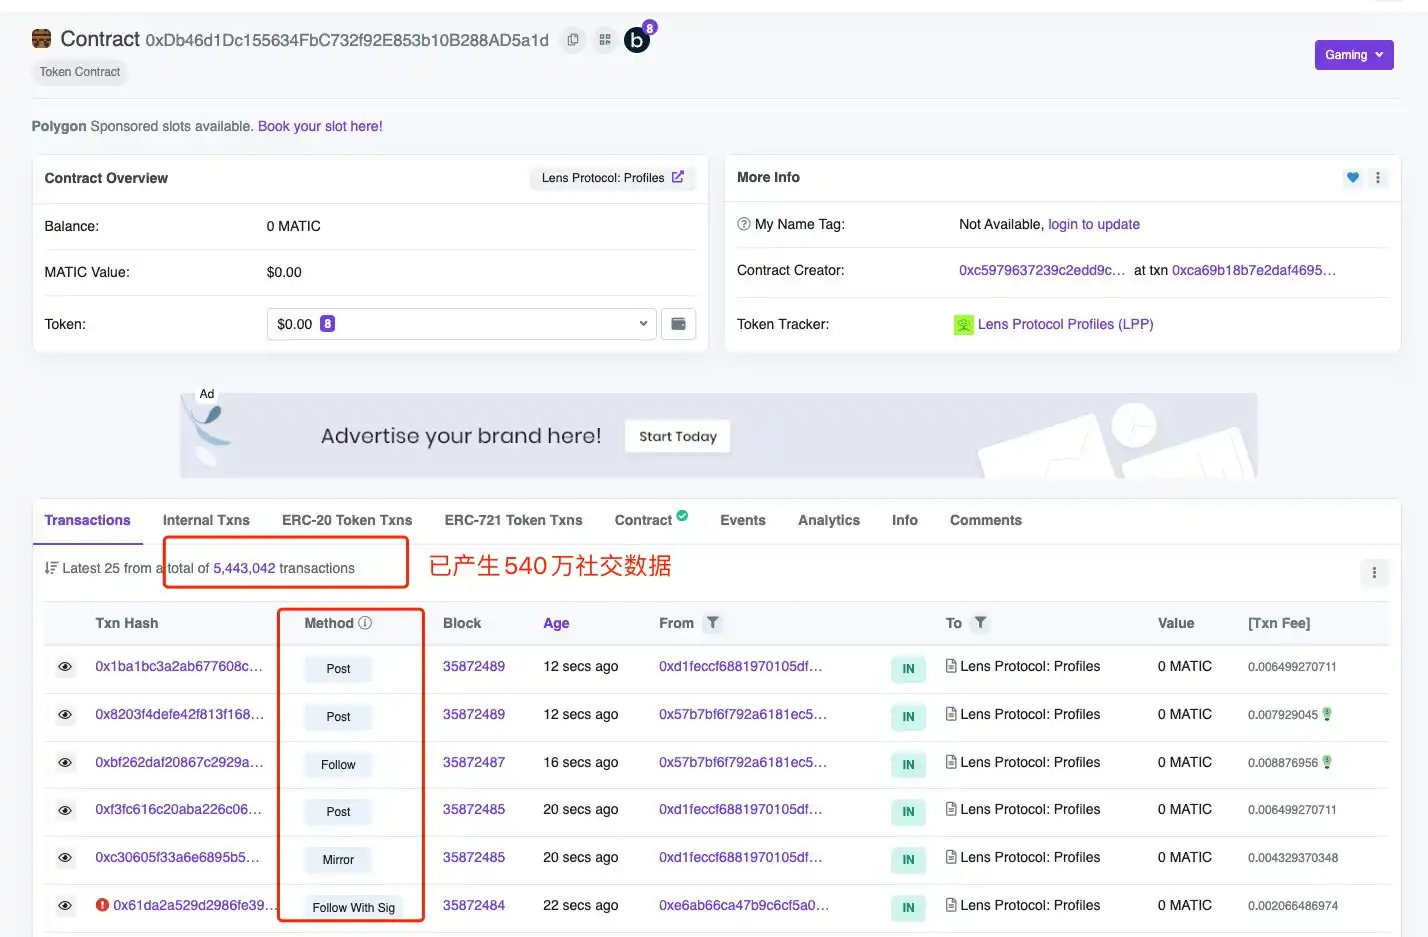Image resolution: width=1428 pixels, height=937 pixels.
Task: Favorite this contract using the heart icon
Action: tap(1353, 177)
